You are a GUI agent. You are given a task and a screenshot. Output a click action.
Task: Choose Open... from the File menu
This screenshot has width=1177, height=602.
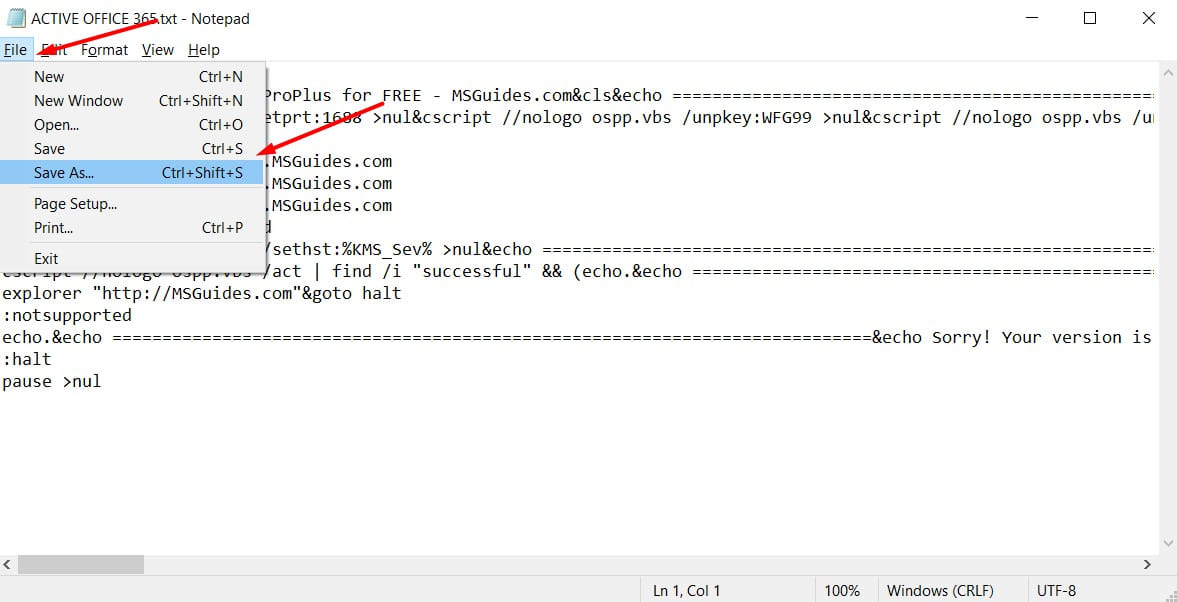point(133,125)
